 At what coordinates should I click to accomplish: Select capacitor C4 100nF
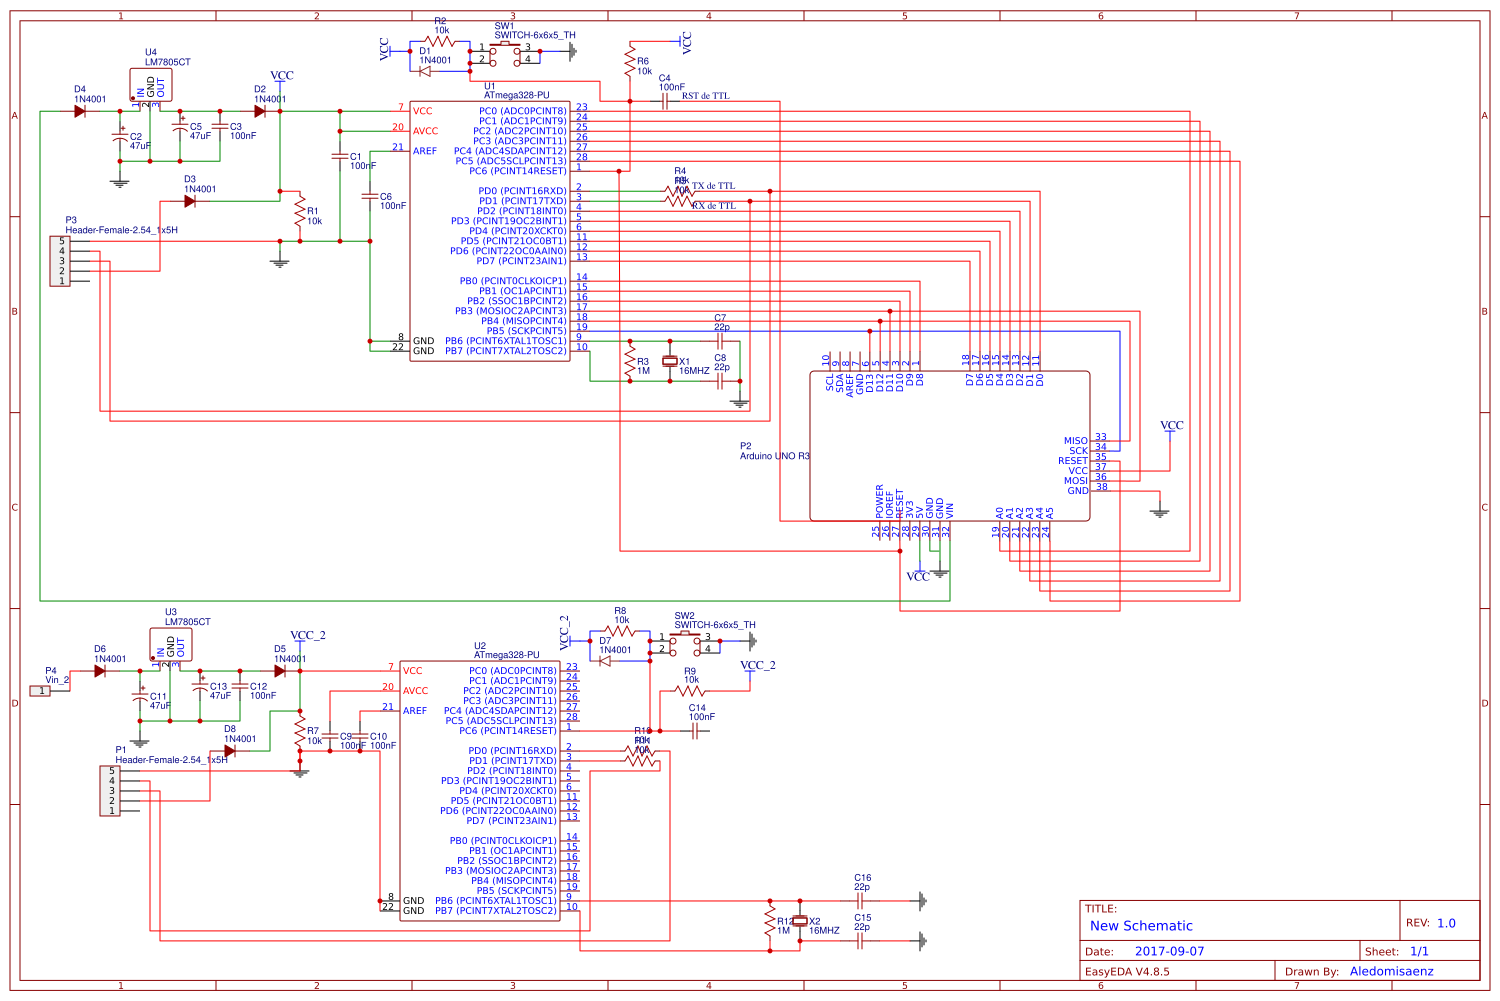pos(665,101)
